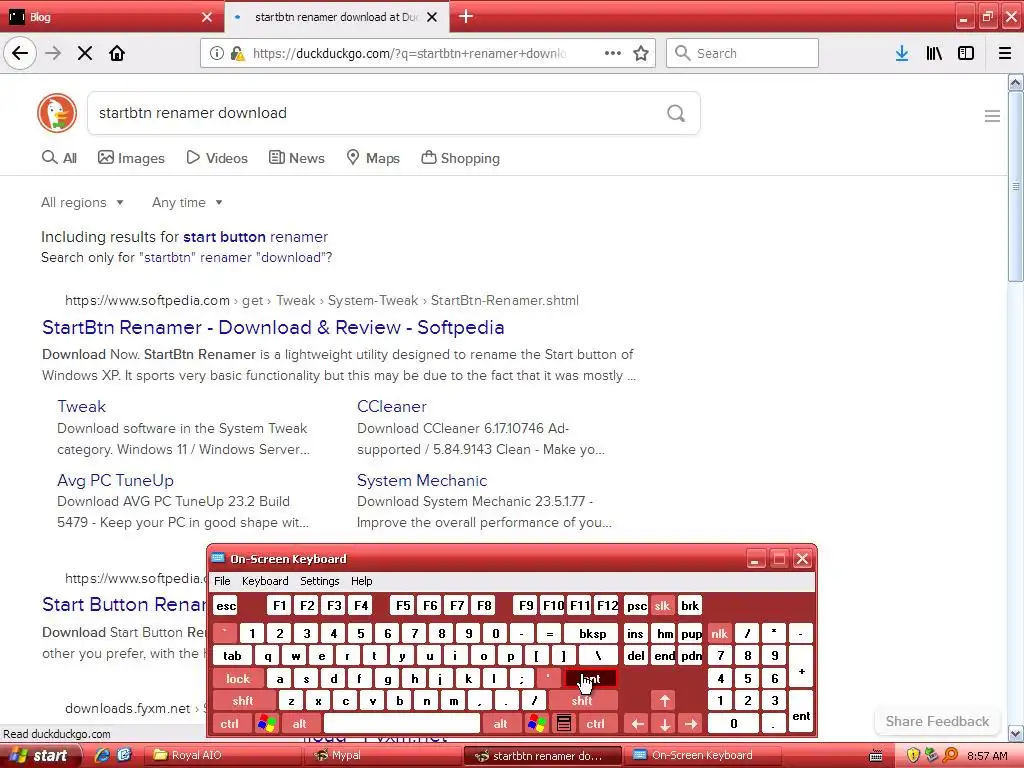Open the System Mechanic sublink

(422, 480)
